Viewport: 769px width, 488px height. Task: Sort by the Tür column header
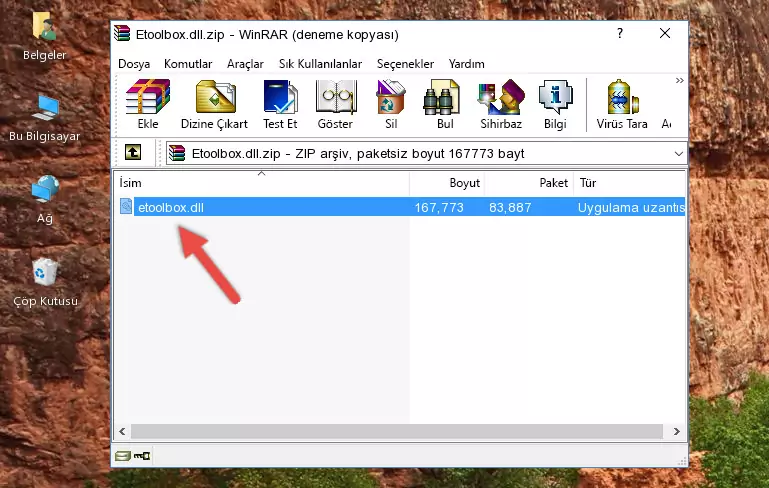click(x=629, y=182)
